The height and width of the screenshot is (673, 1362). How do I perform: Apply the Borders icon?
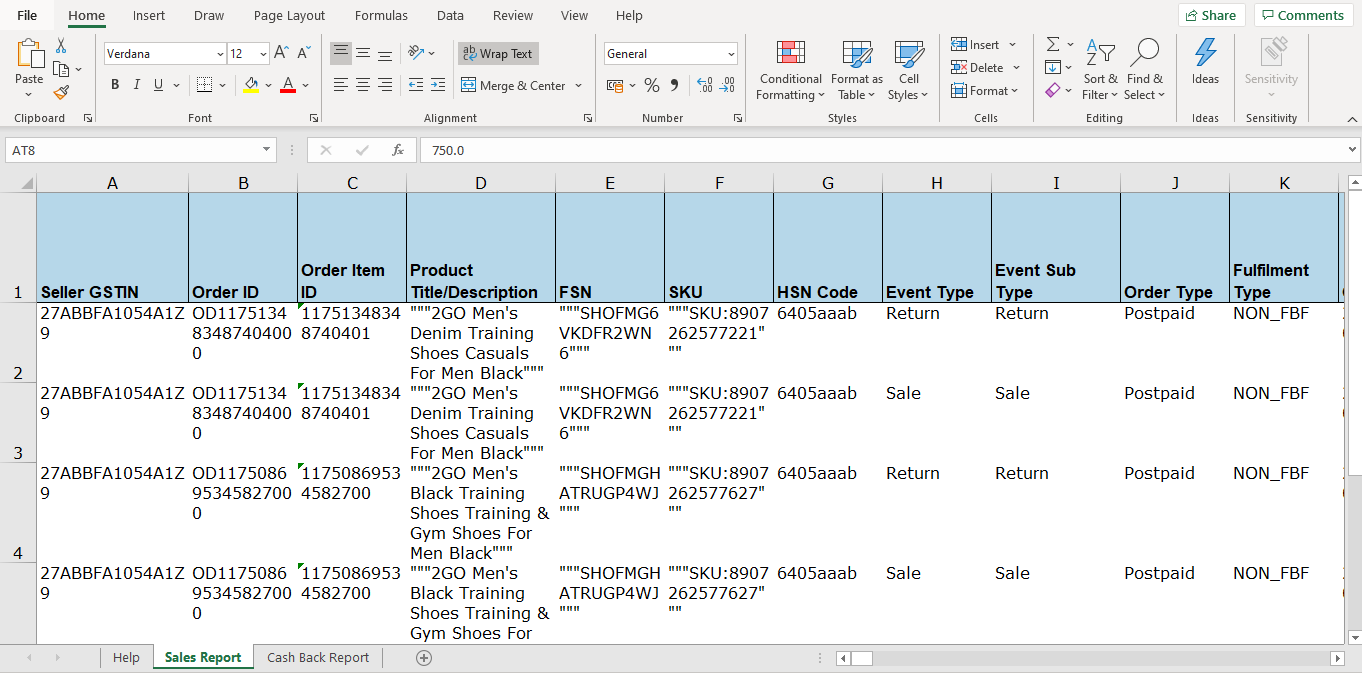tap(205, 85)
